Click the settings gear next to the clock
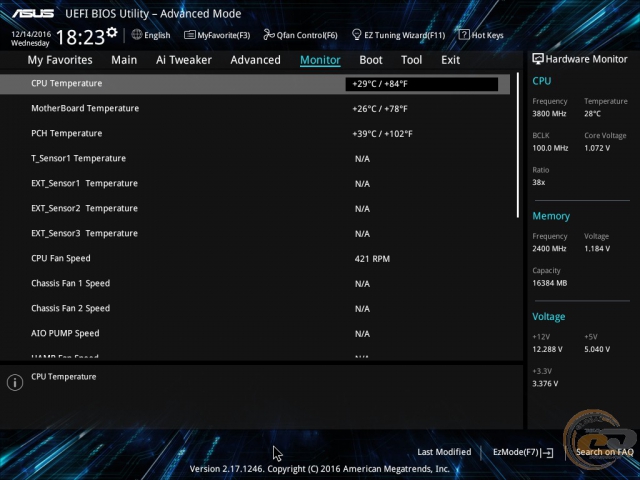640x480 pixels. click(111, 33)
